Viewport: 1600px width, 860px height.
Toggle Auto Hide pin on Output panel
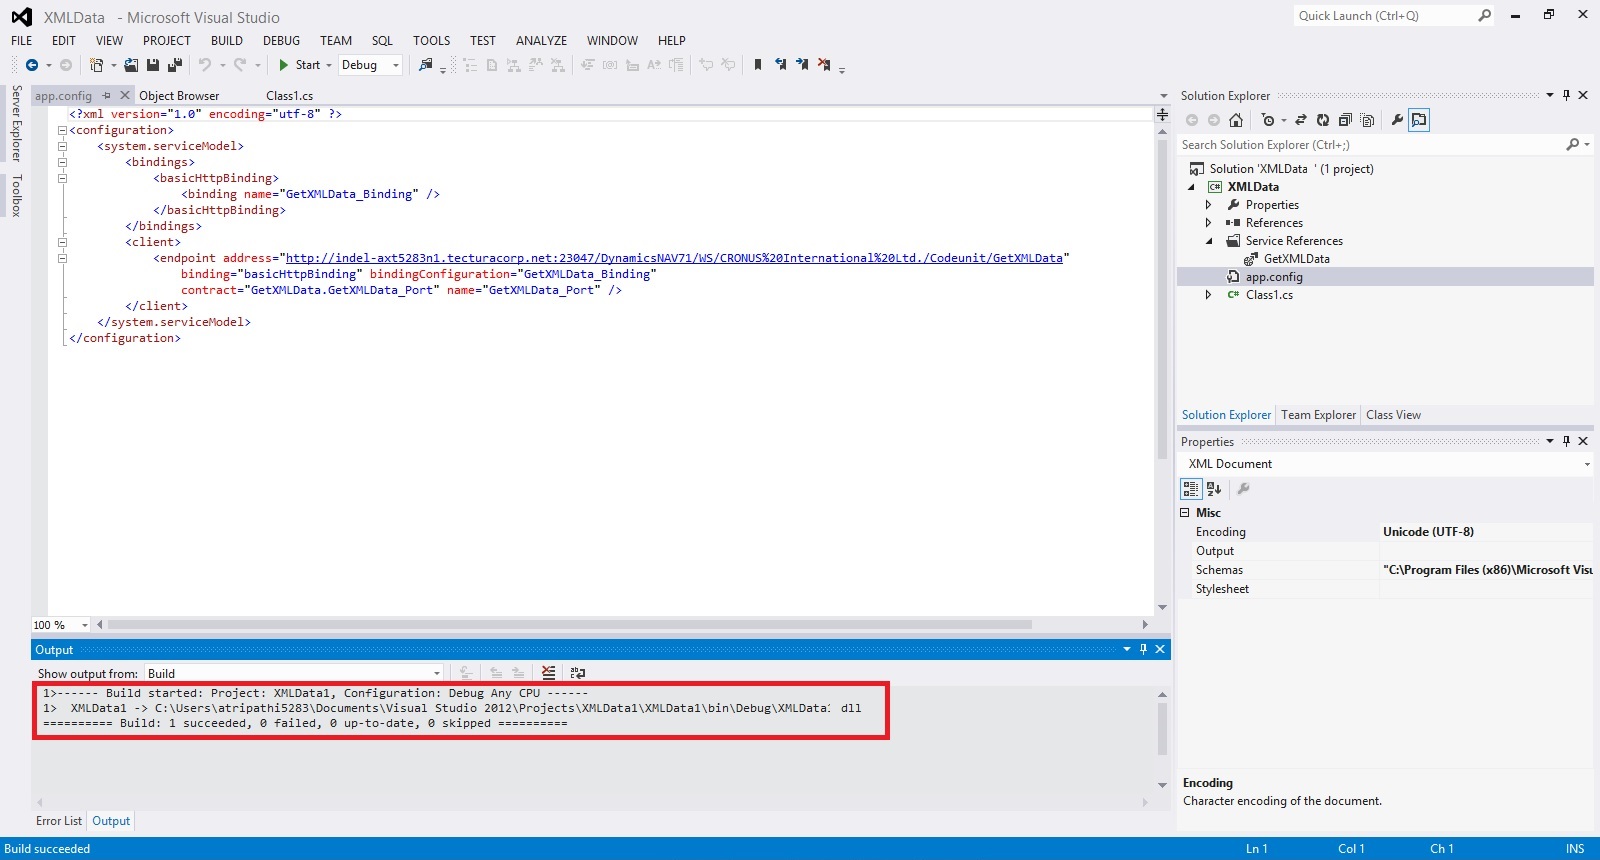click(1143, 649)
